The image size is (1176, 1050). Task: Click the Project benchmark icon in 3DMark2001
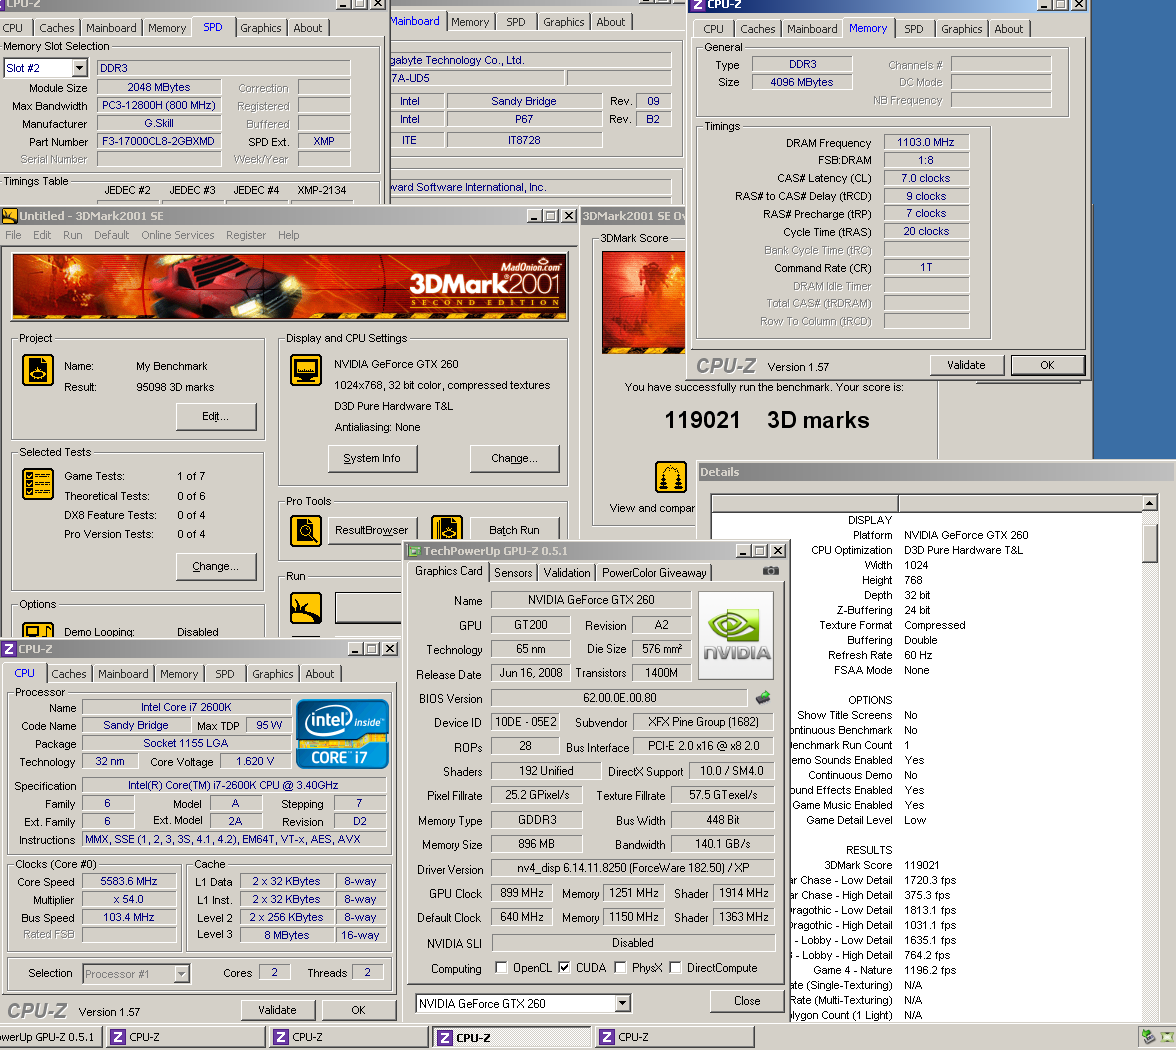click(38, 370)
